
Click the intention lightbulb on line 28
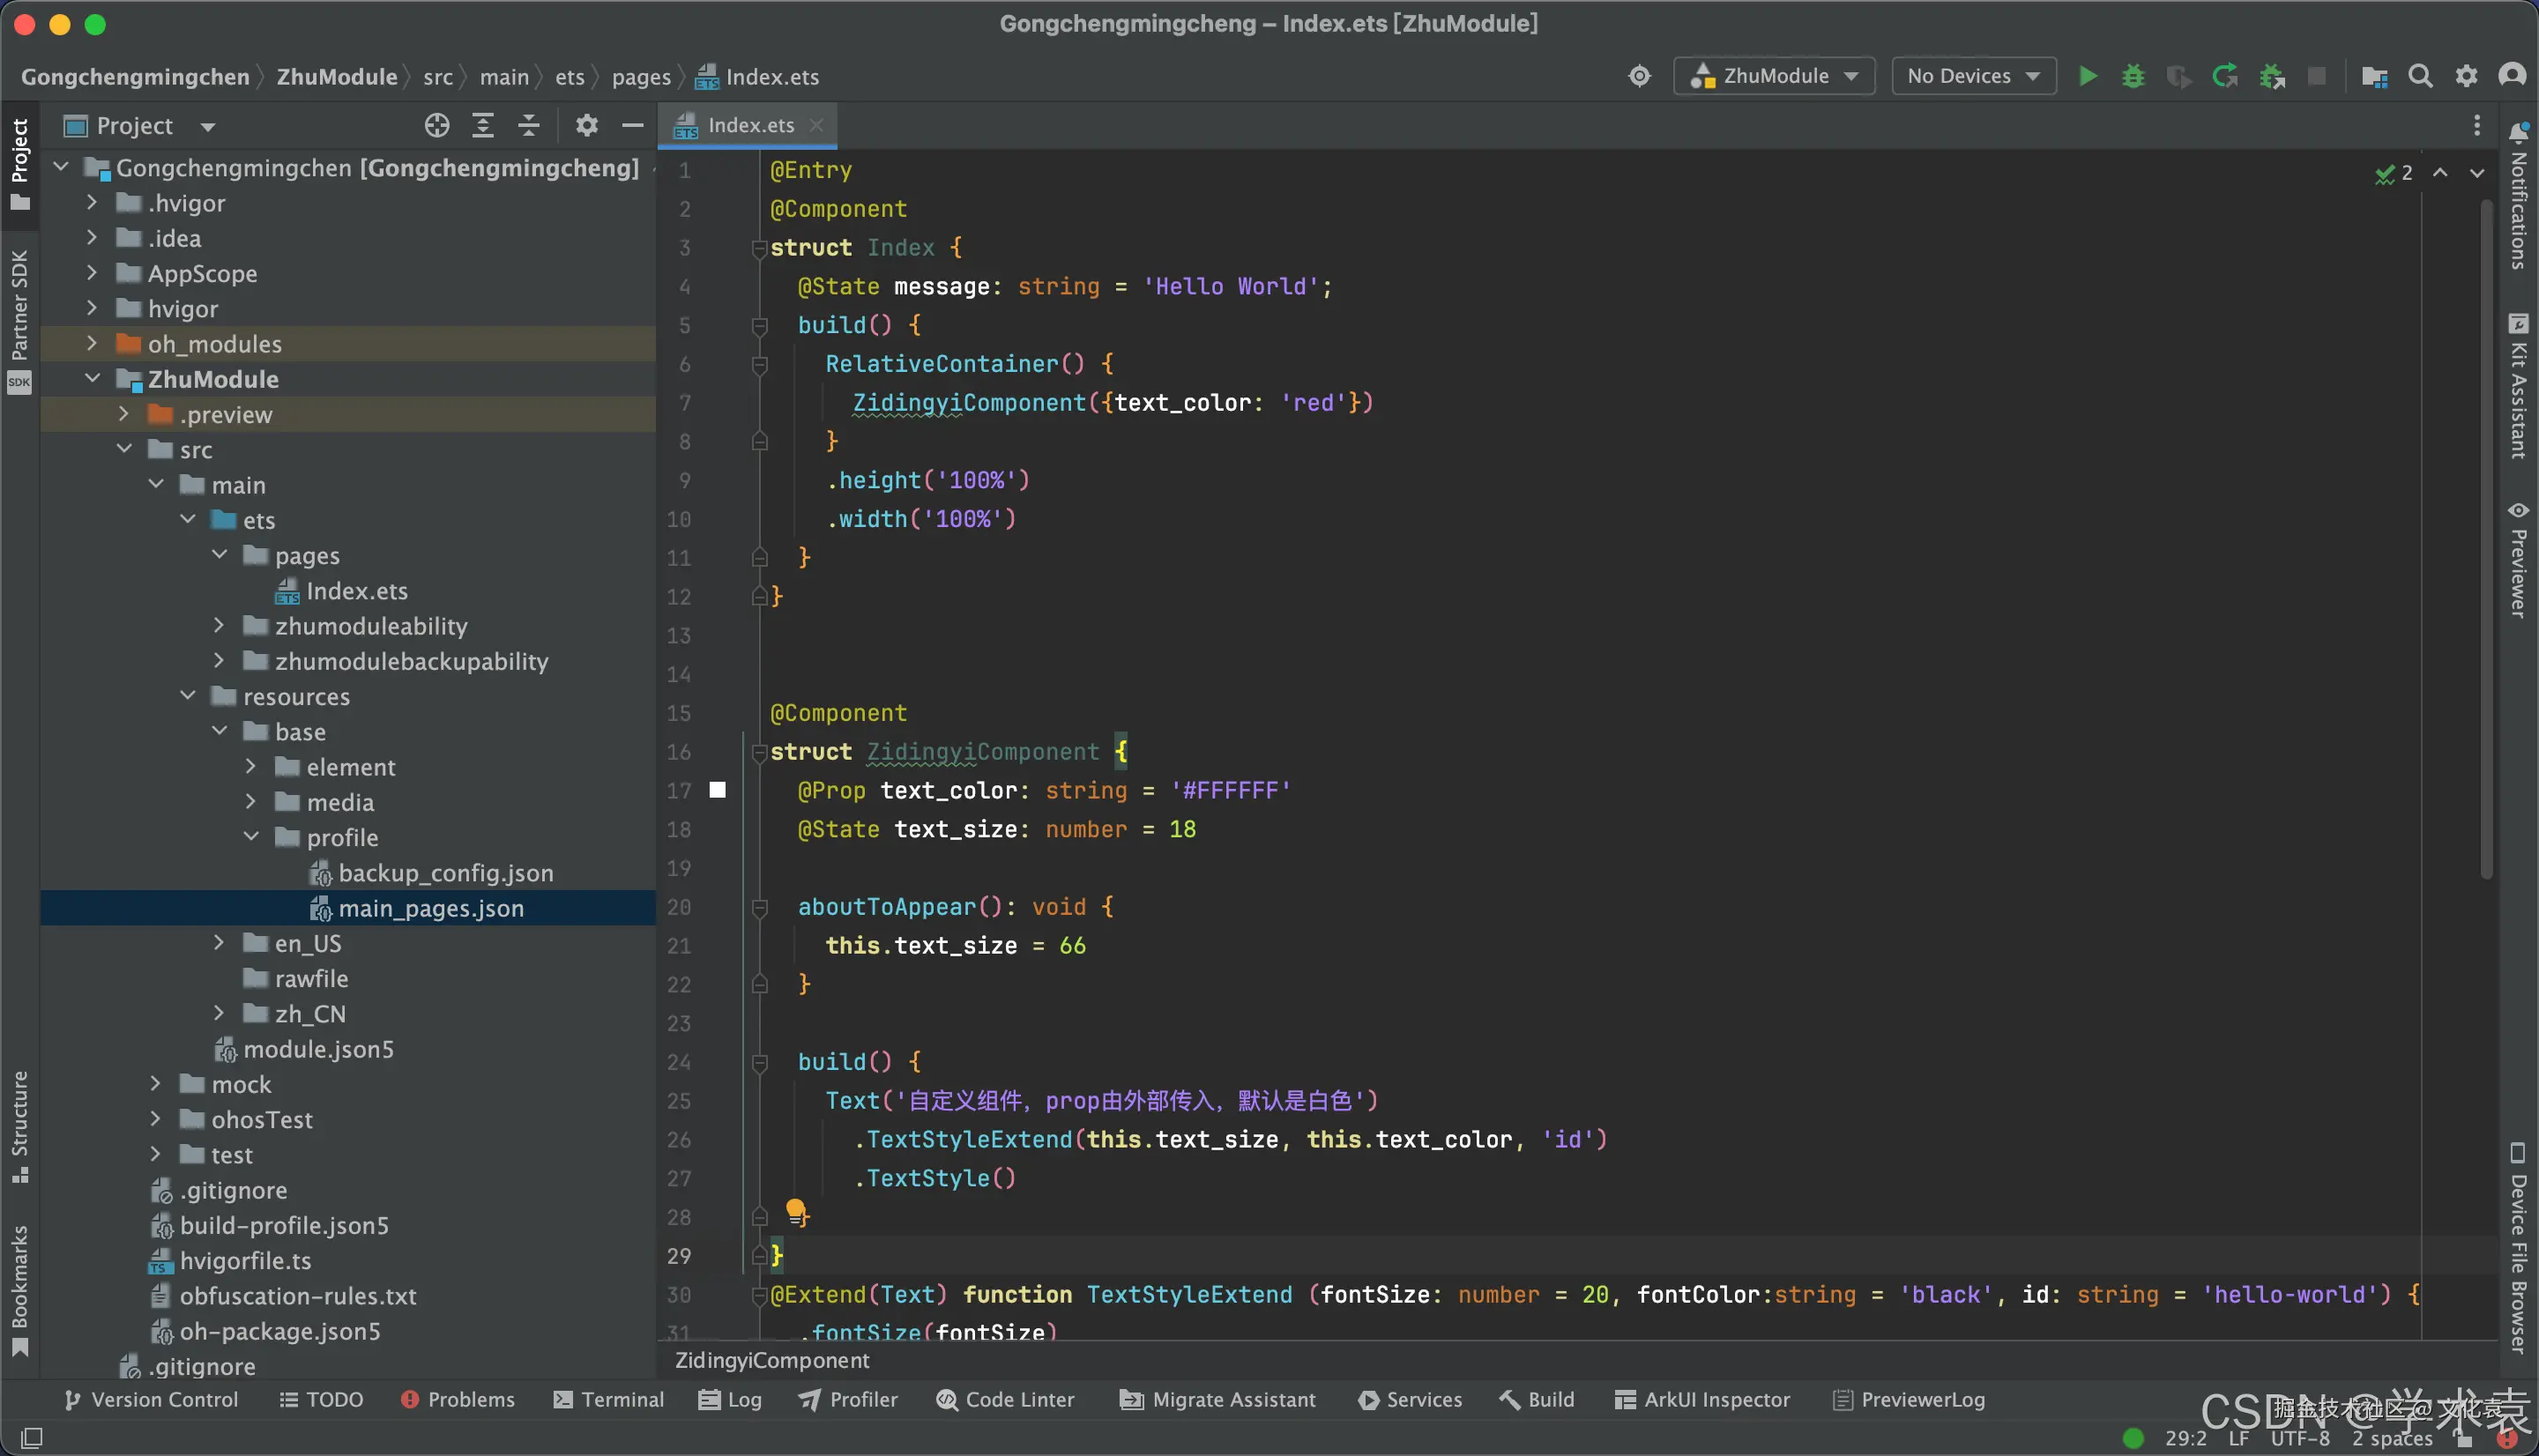pos(796,1213)
